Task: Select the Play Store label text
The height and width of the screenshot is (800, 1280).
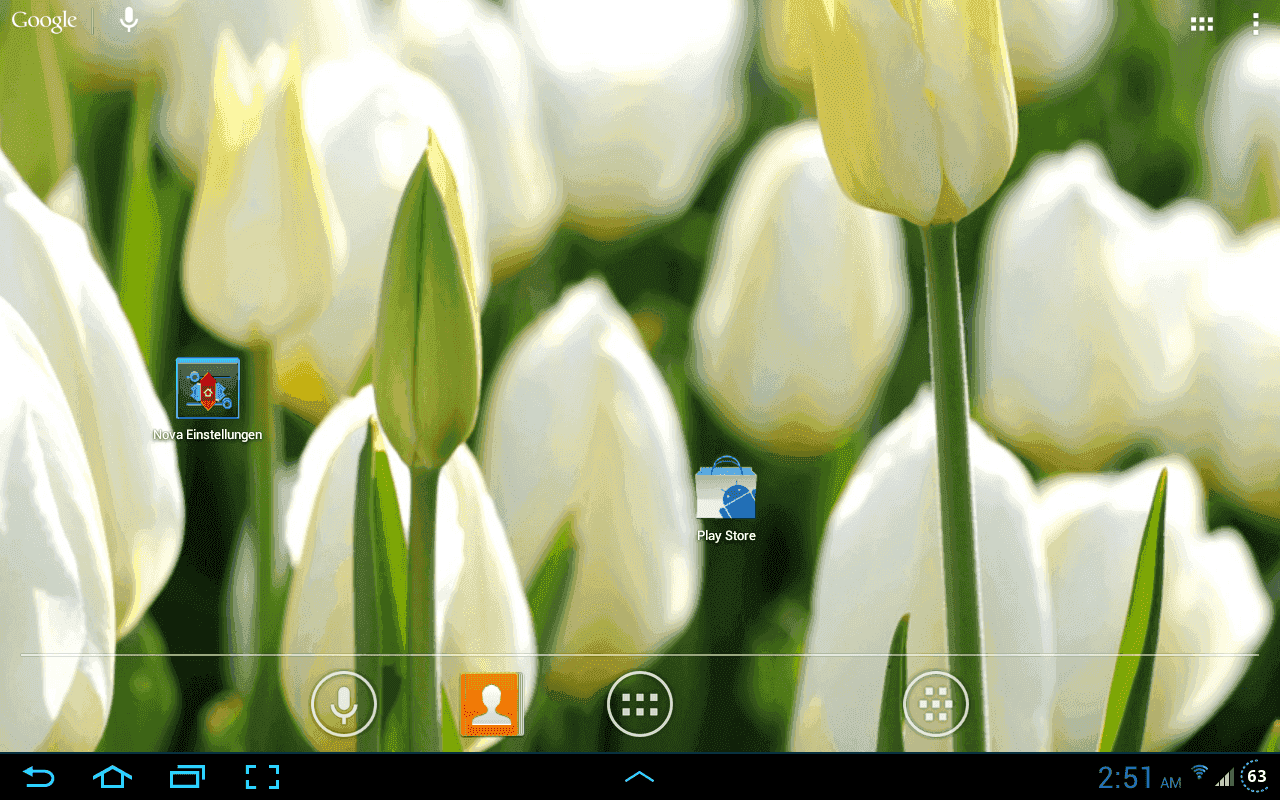Action: coord(726,536)
